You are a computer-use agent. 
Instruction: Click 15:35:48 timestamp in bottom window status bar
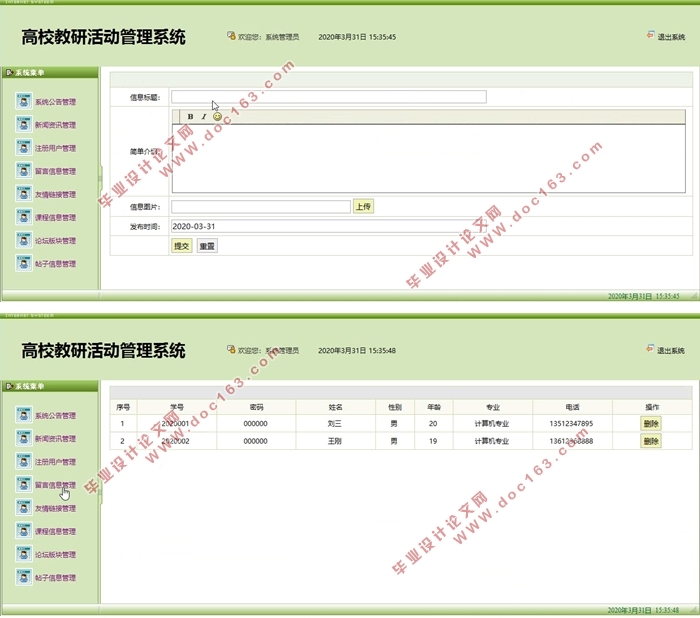click(x=667, y=610)
